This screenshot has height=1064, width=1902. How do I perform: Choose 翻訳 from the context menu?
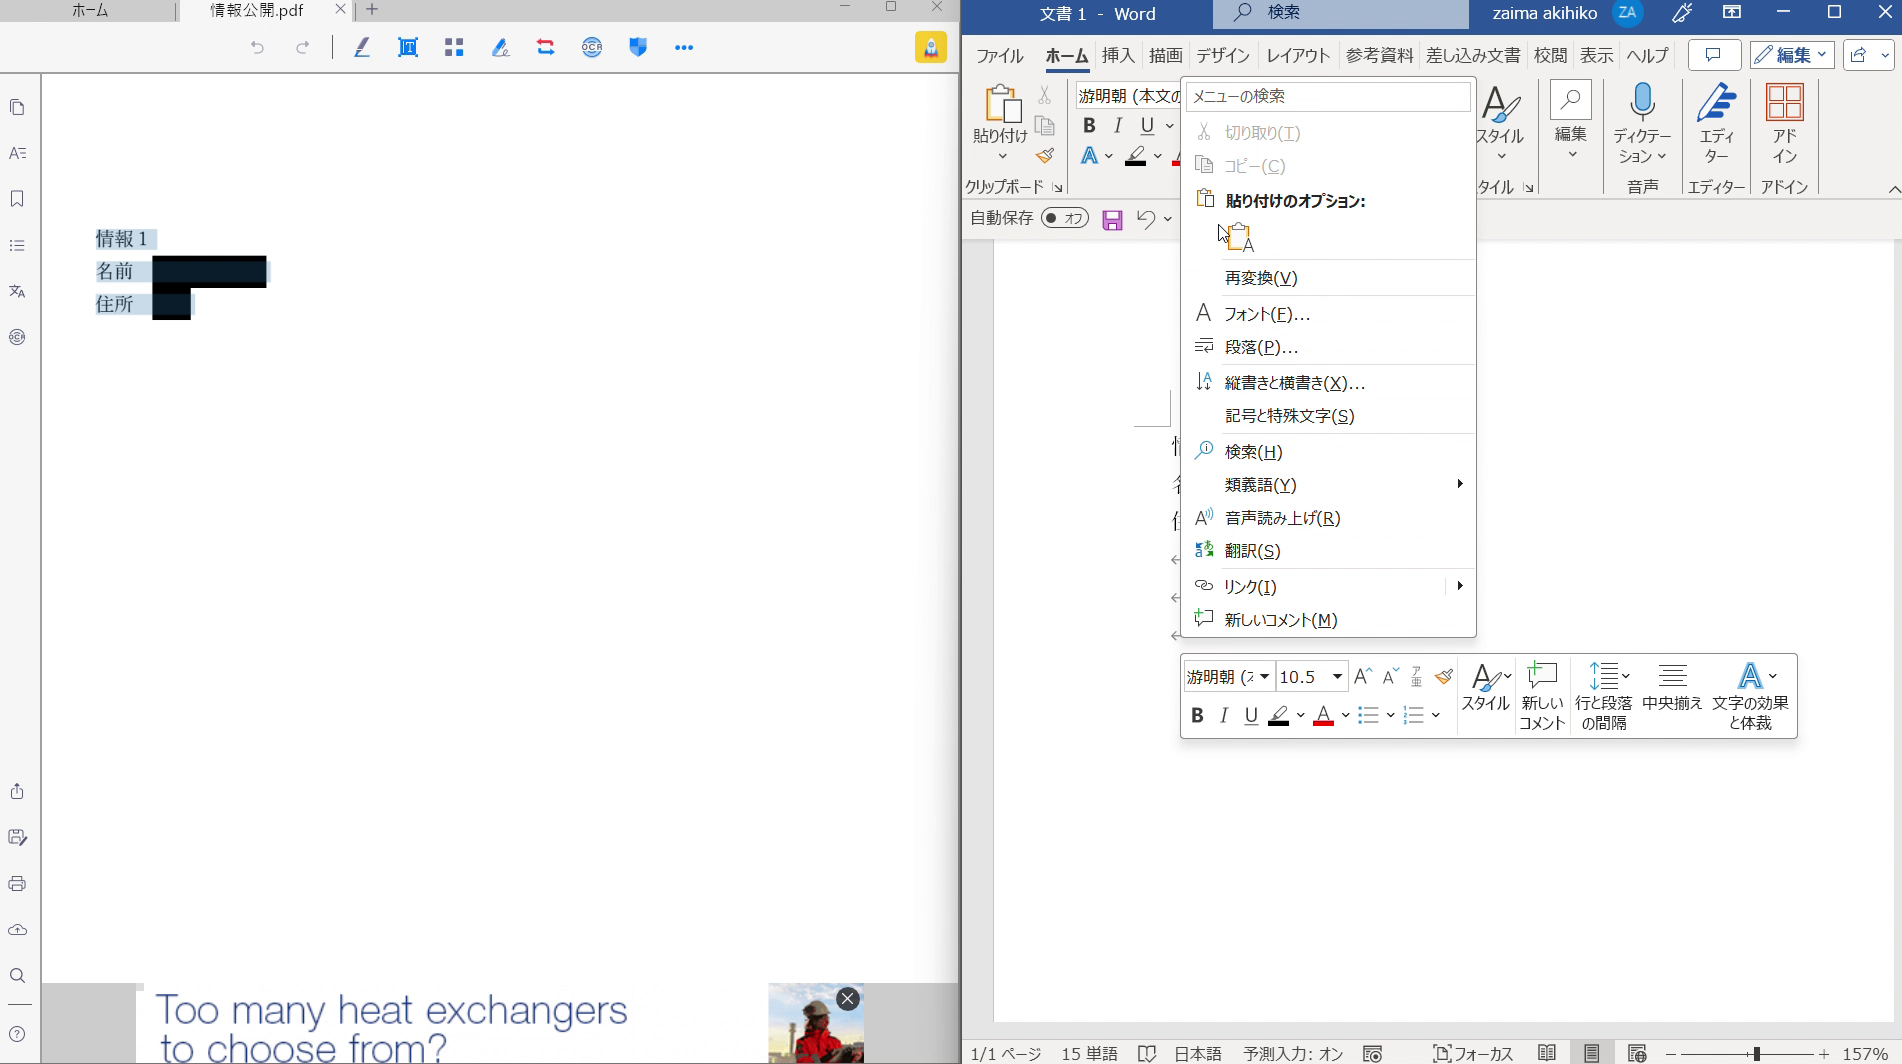(1252, 551)
